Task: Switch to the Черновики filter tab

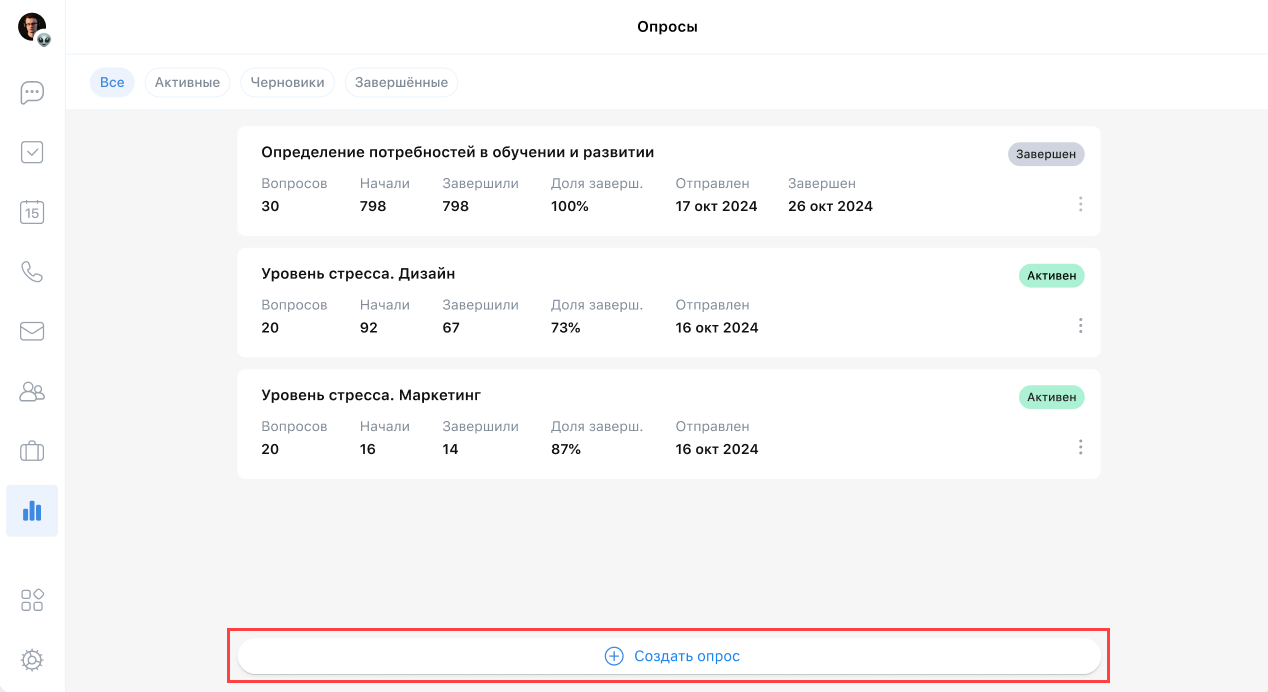Action: 287,82
